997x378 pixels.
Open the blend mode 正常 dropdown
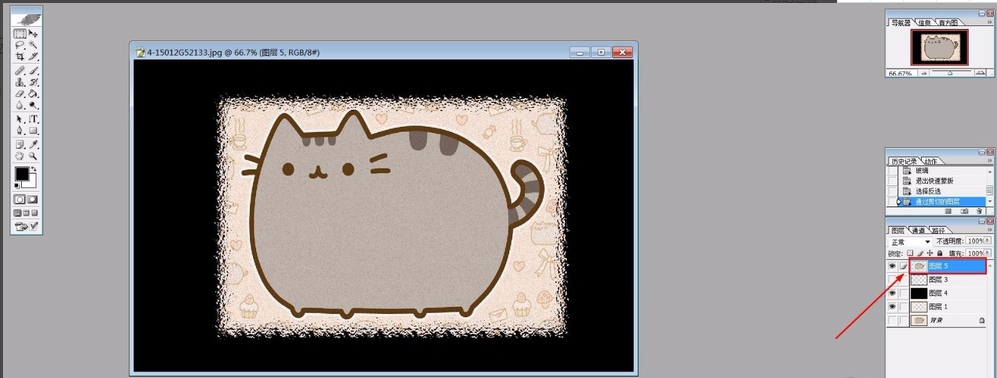coord(911,242)
